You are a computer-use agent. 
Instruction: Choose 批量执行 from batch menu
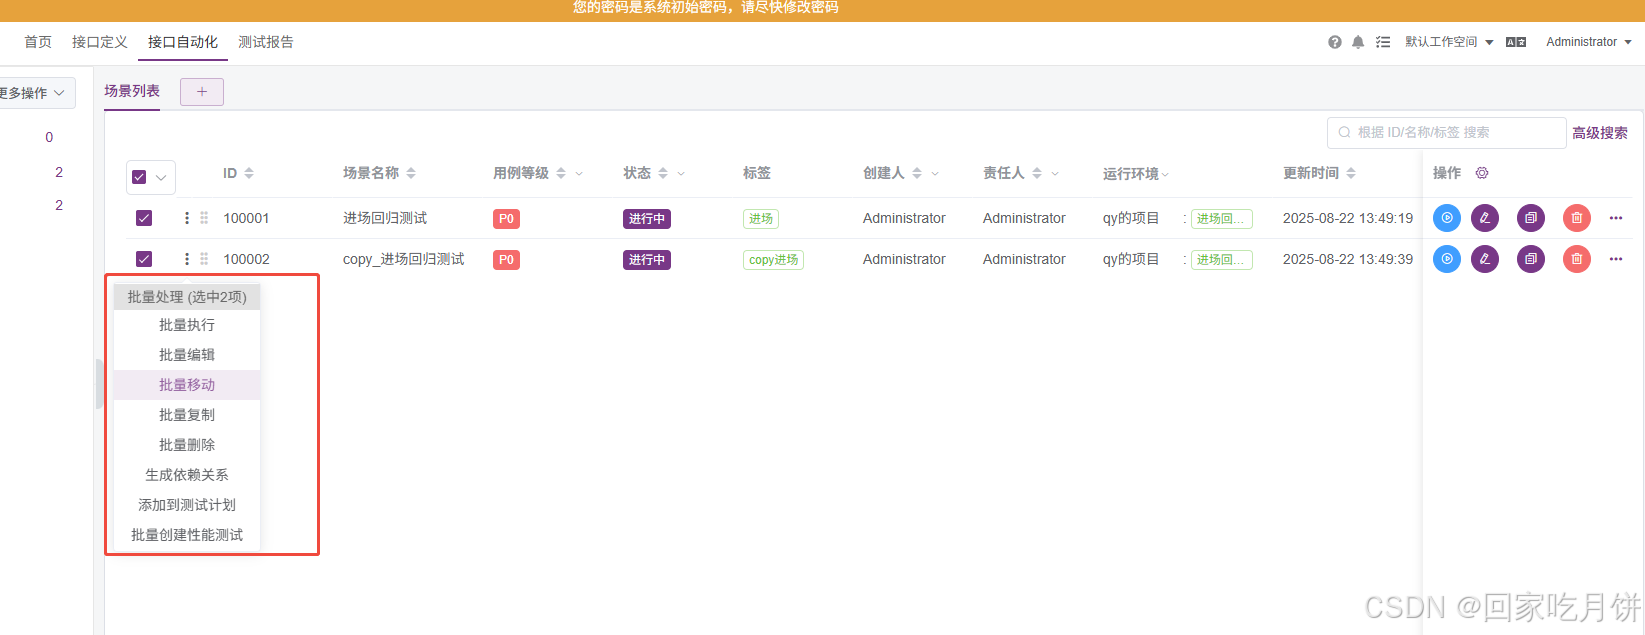(187, 325)
